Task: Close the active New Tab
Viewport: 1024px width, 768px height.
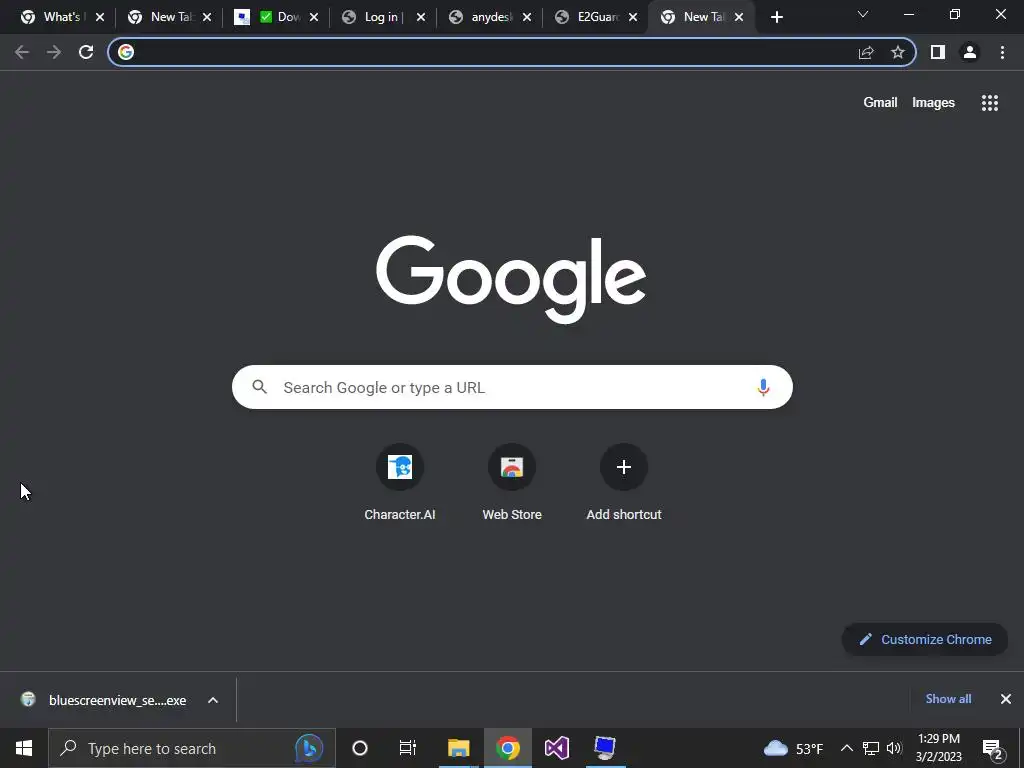Action: (739, 17)
